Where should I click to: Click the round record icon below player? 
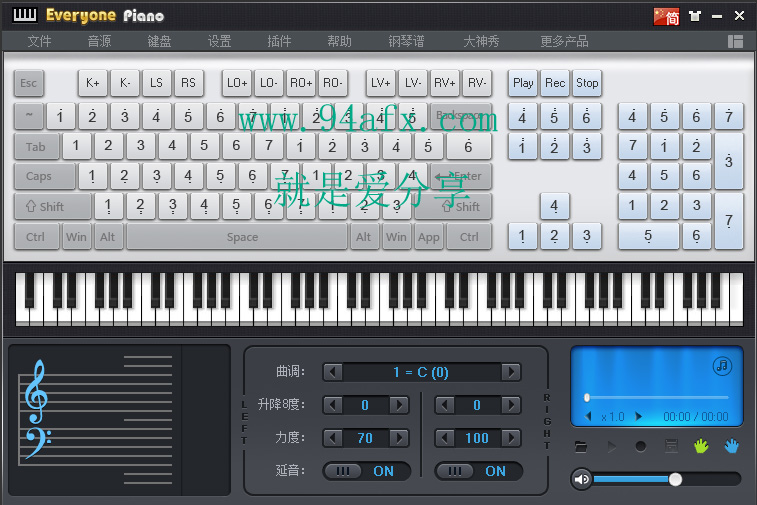pos(641,447)
